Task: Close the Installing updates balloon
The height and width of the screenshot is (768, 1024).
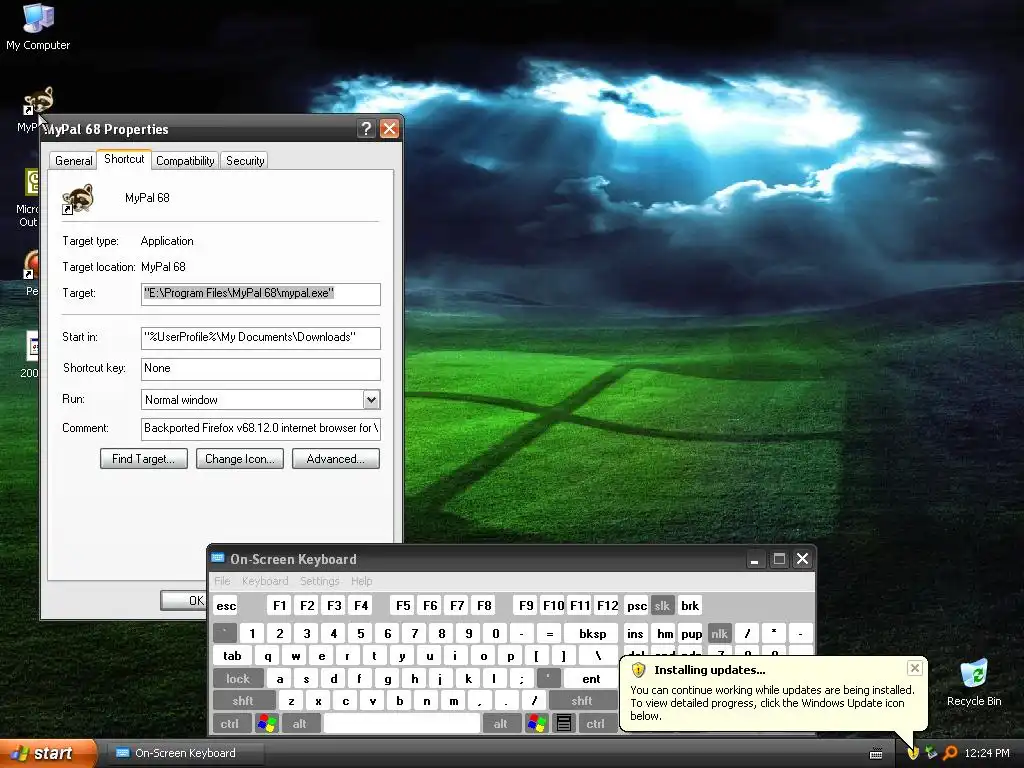Action: (x=914, y=668)
